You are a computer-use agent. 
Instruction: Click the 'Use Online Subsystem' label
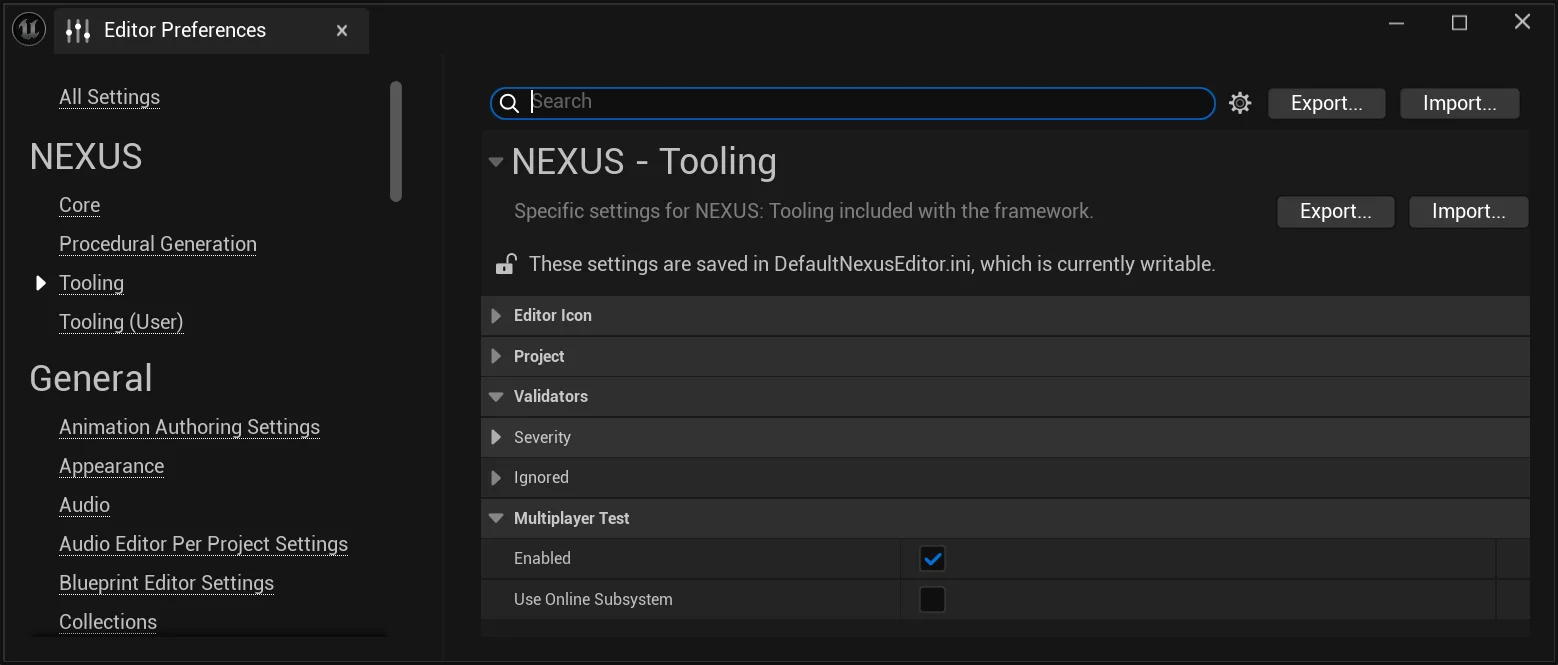click(x=593, y=600)
